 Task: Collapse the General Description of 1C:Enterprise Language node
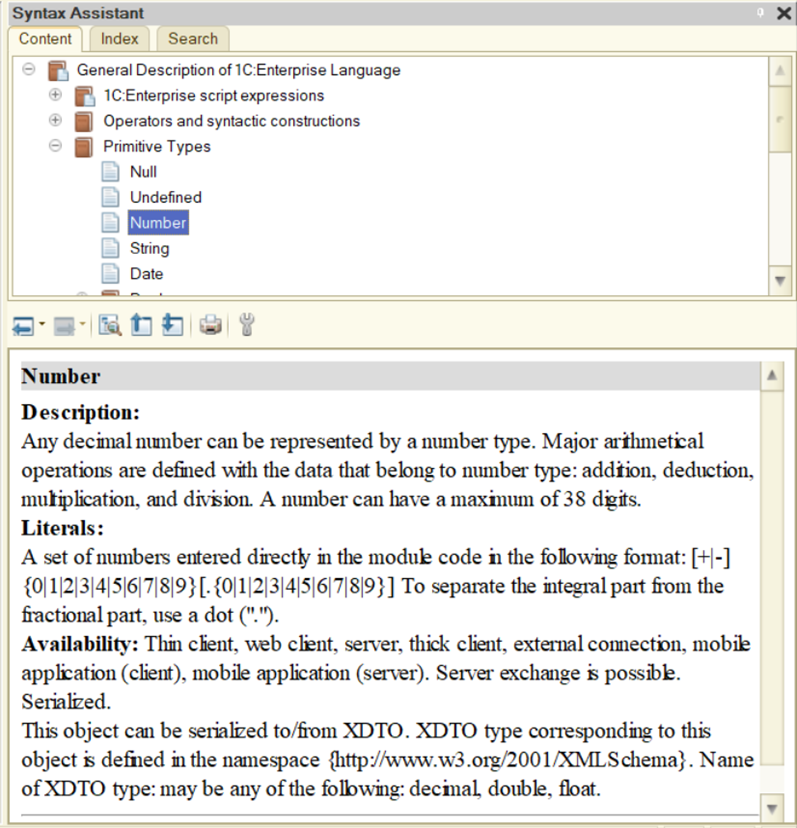coord(28,70)
